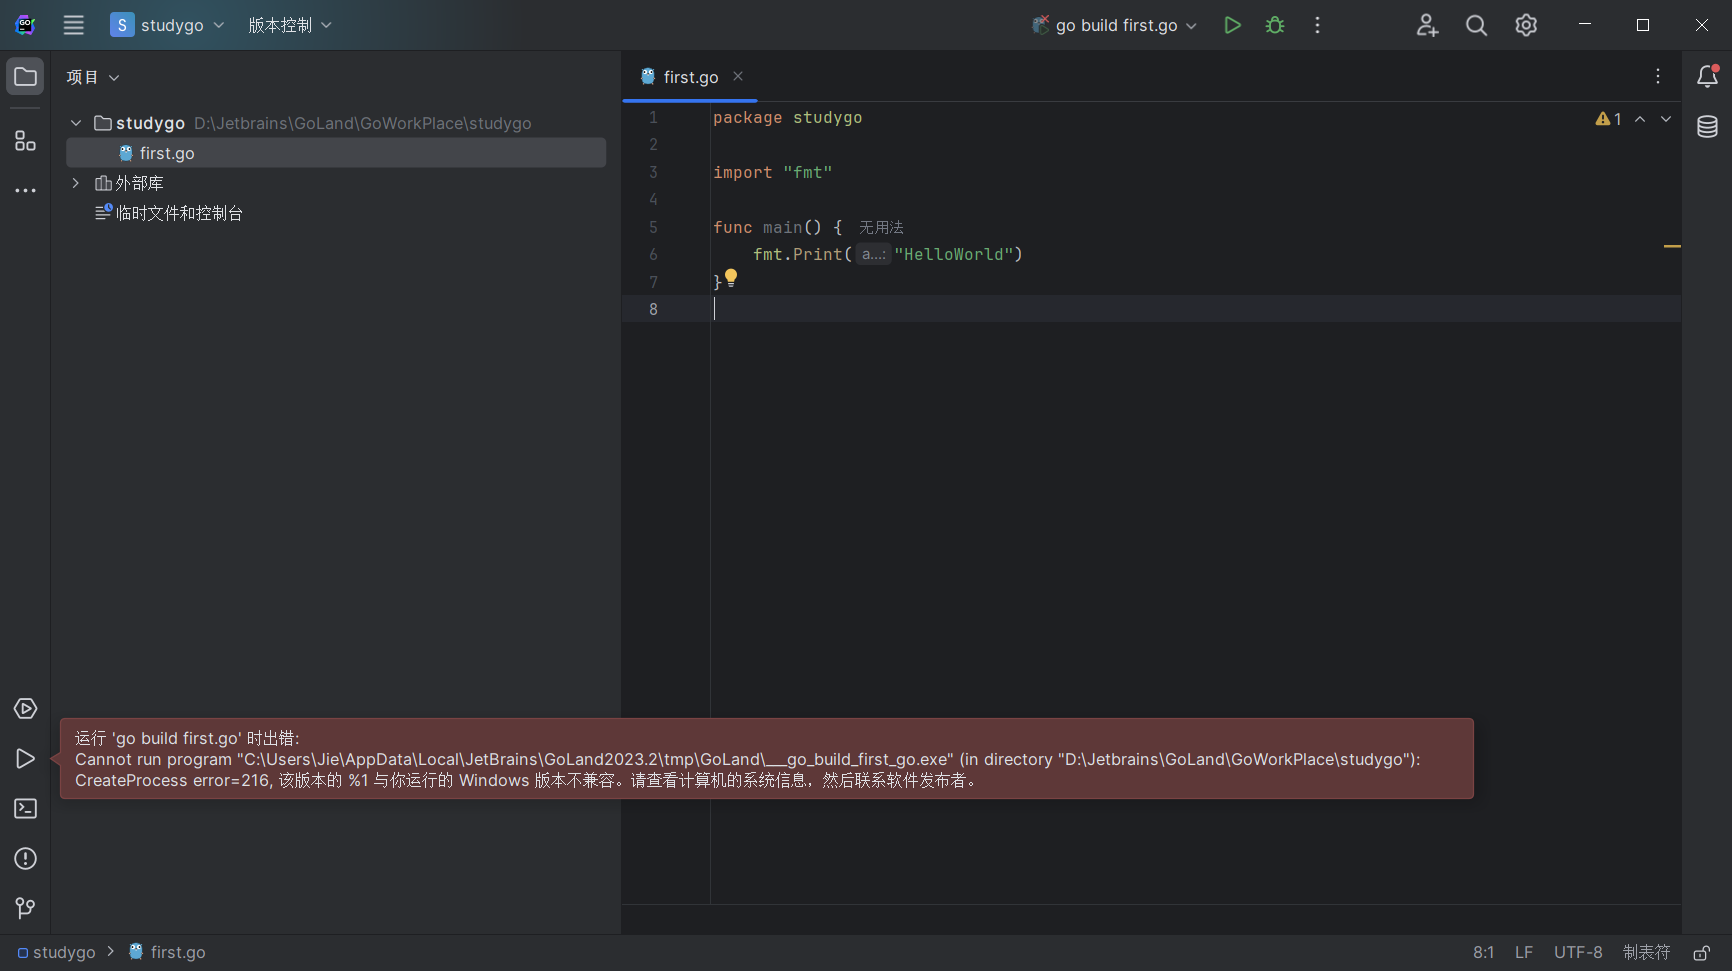Open the Problems tool window
This screenshot has width=1732, height=971.
pyautogui.click(x=25, y=859)
